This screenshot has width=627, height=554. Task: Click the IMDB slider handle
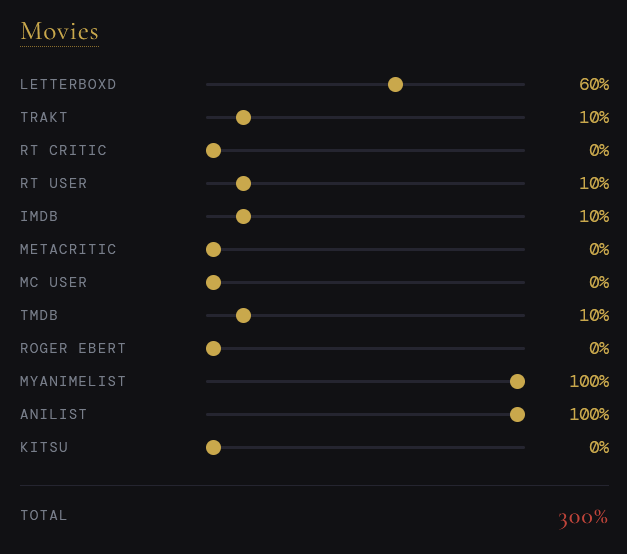pyautogui.click(x=243, y=216)
